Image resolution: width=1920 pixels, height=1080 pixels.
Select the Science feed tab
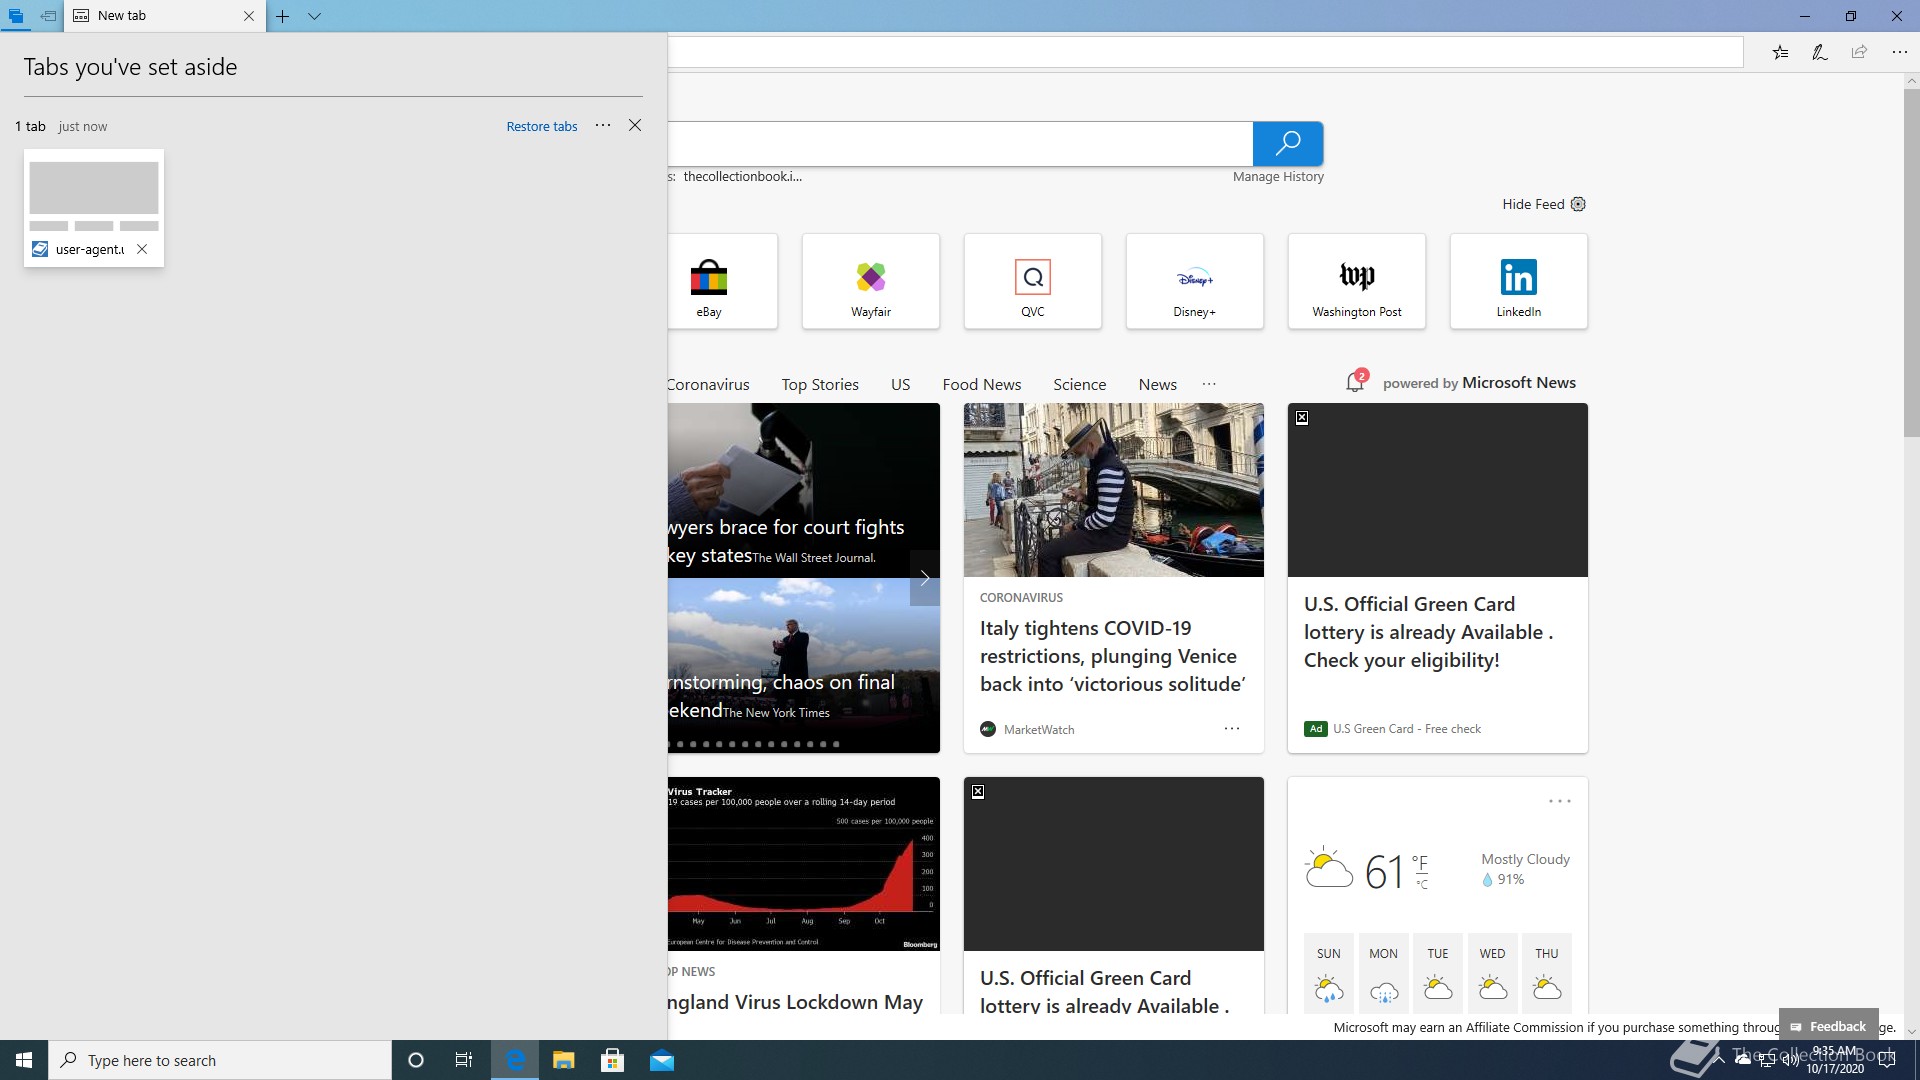[1079, 385]
